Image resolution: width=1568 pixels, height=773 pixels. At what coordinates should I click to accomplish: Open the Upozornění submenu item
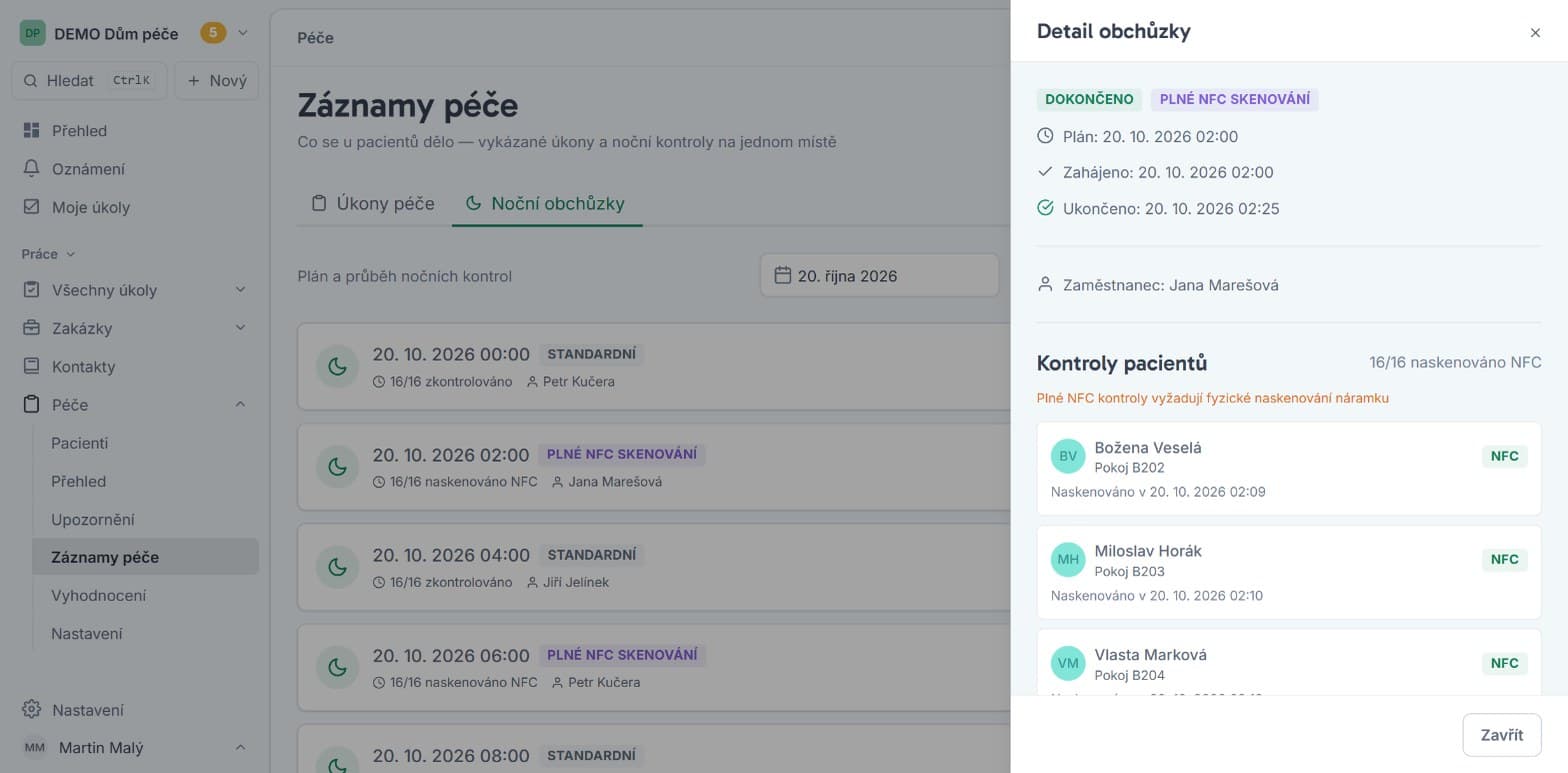point(93,519)
